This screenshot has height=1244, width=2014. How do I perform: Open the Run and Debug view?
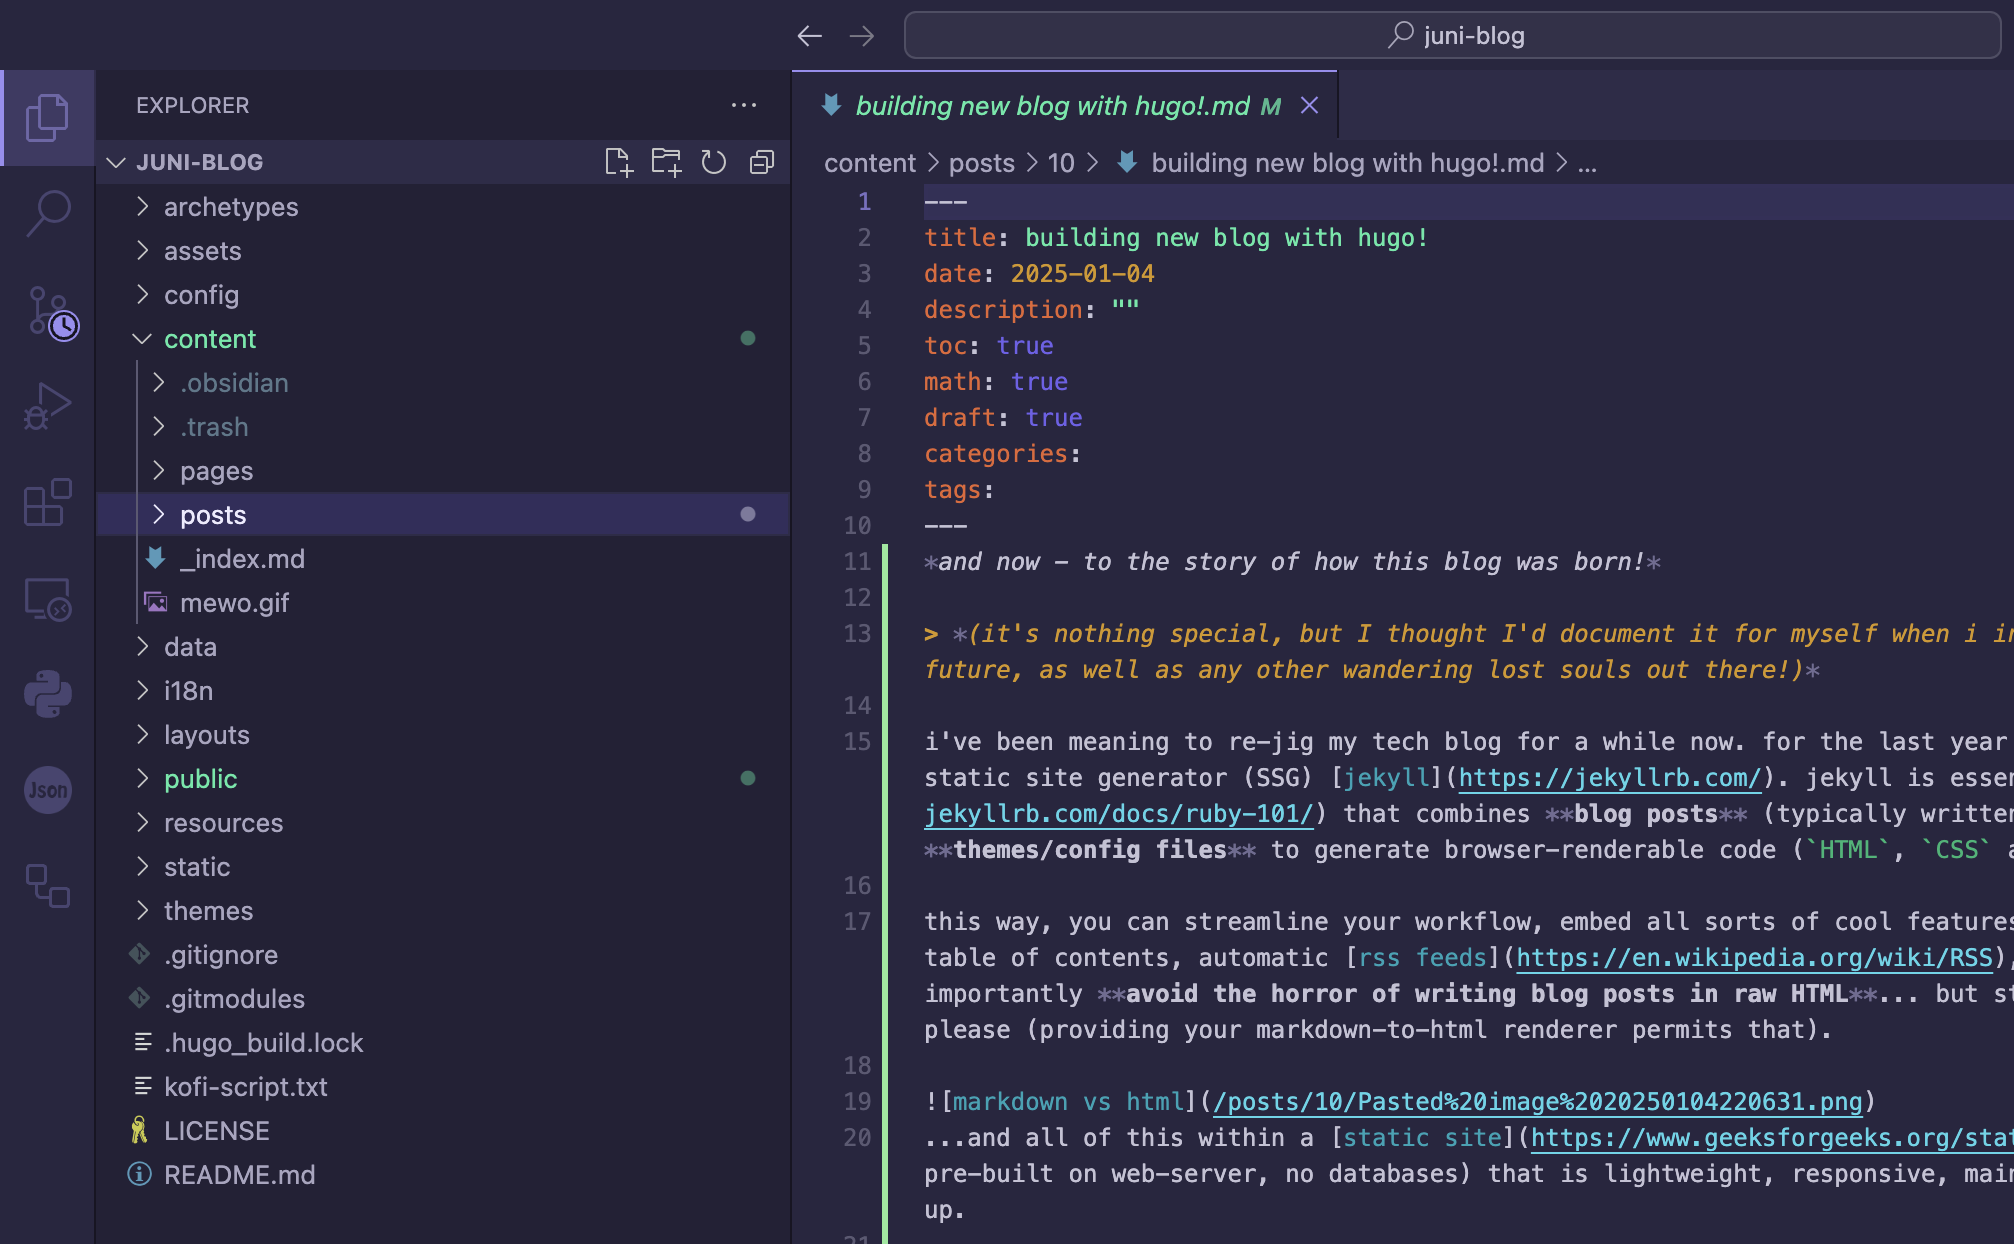47,406
